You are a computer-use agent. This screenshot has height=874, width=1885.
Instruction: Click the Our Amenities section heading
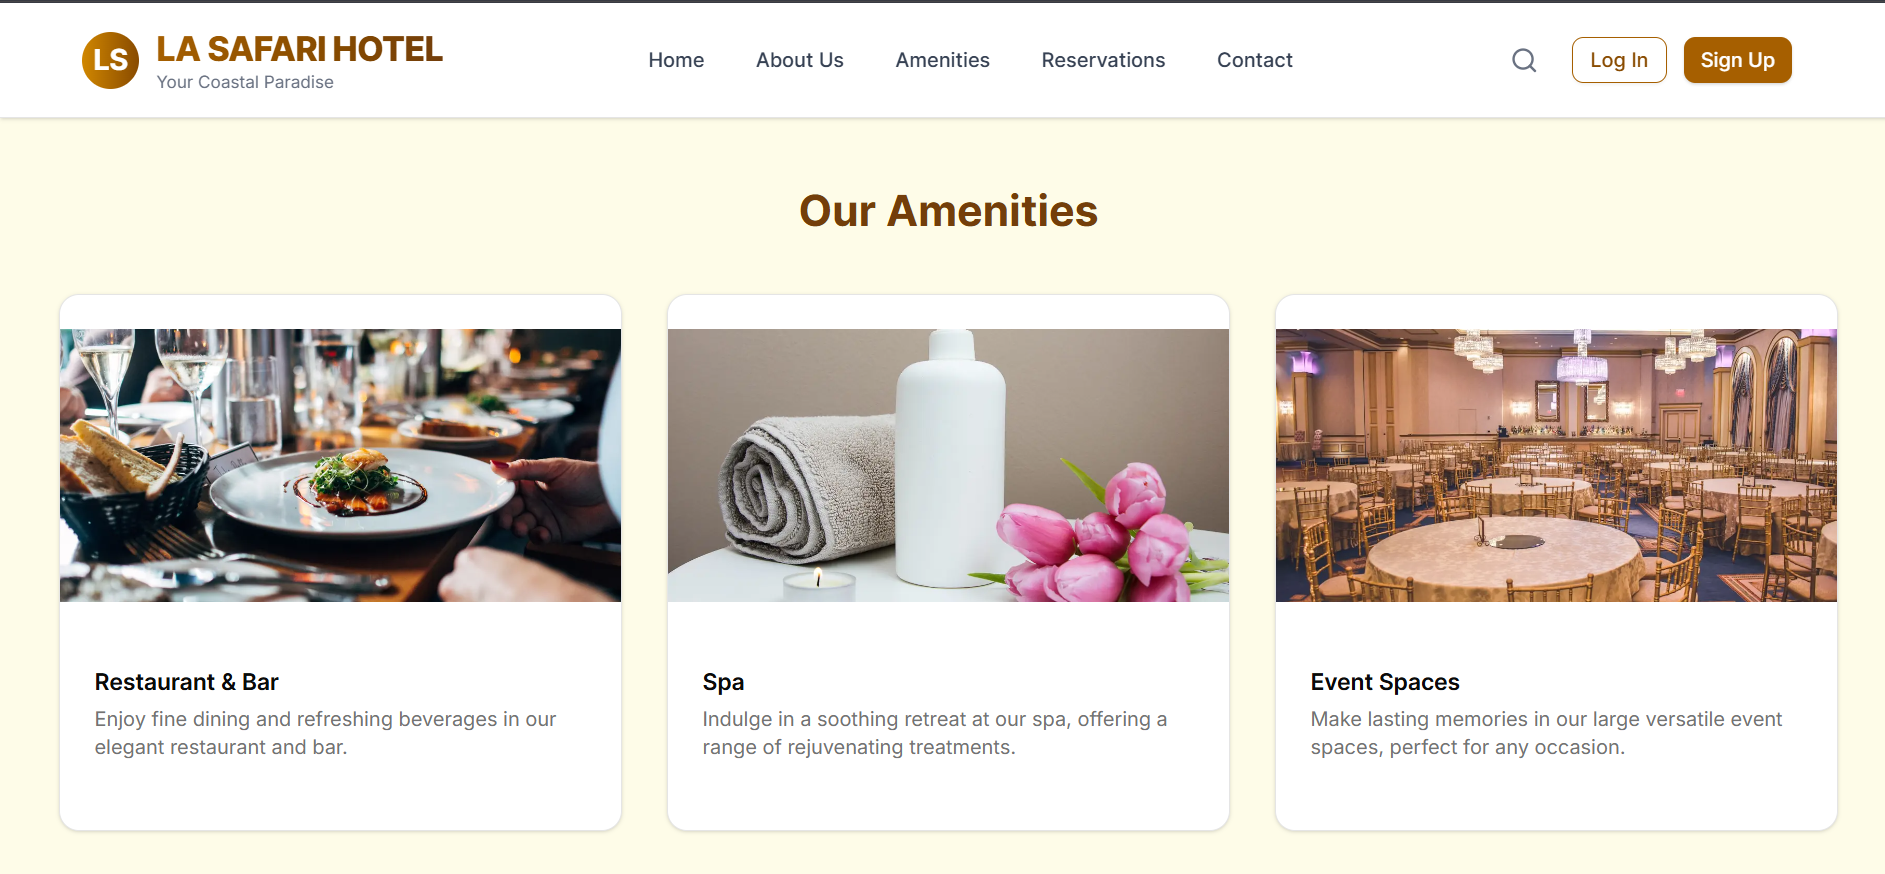tap(948, 211)
